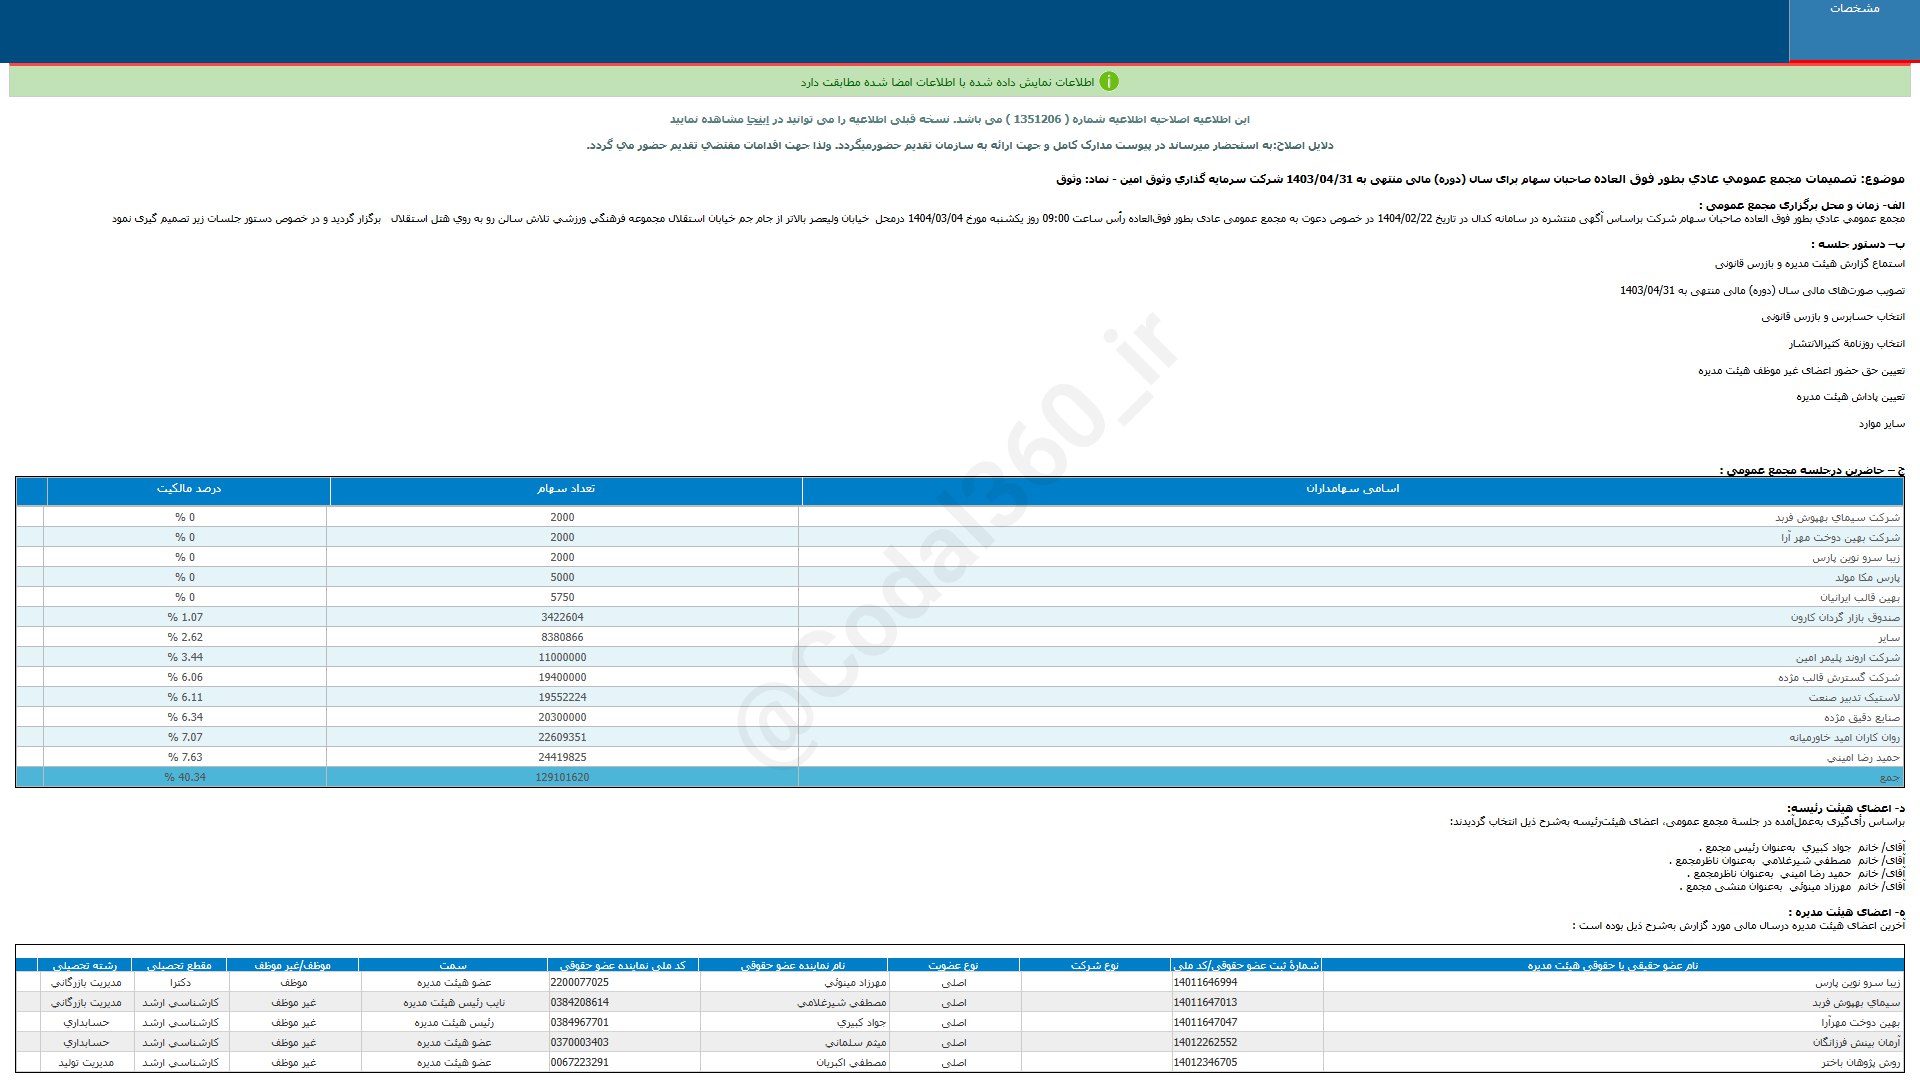This screenshot has width=1920, height=1080.
Task: Click the موظف/غیر موظف column header
Action: [292, 966]
